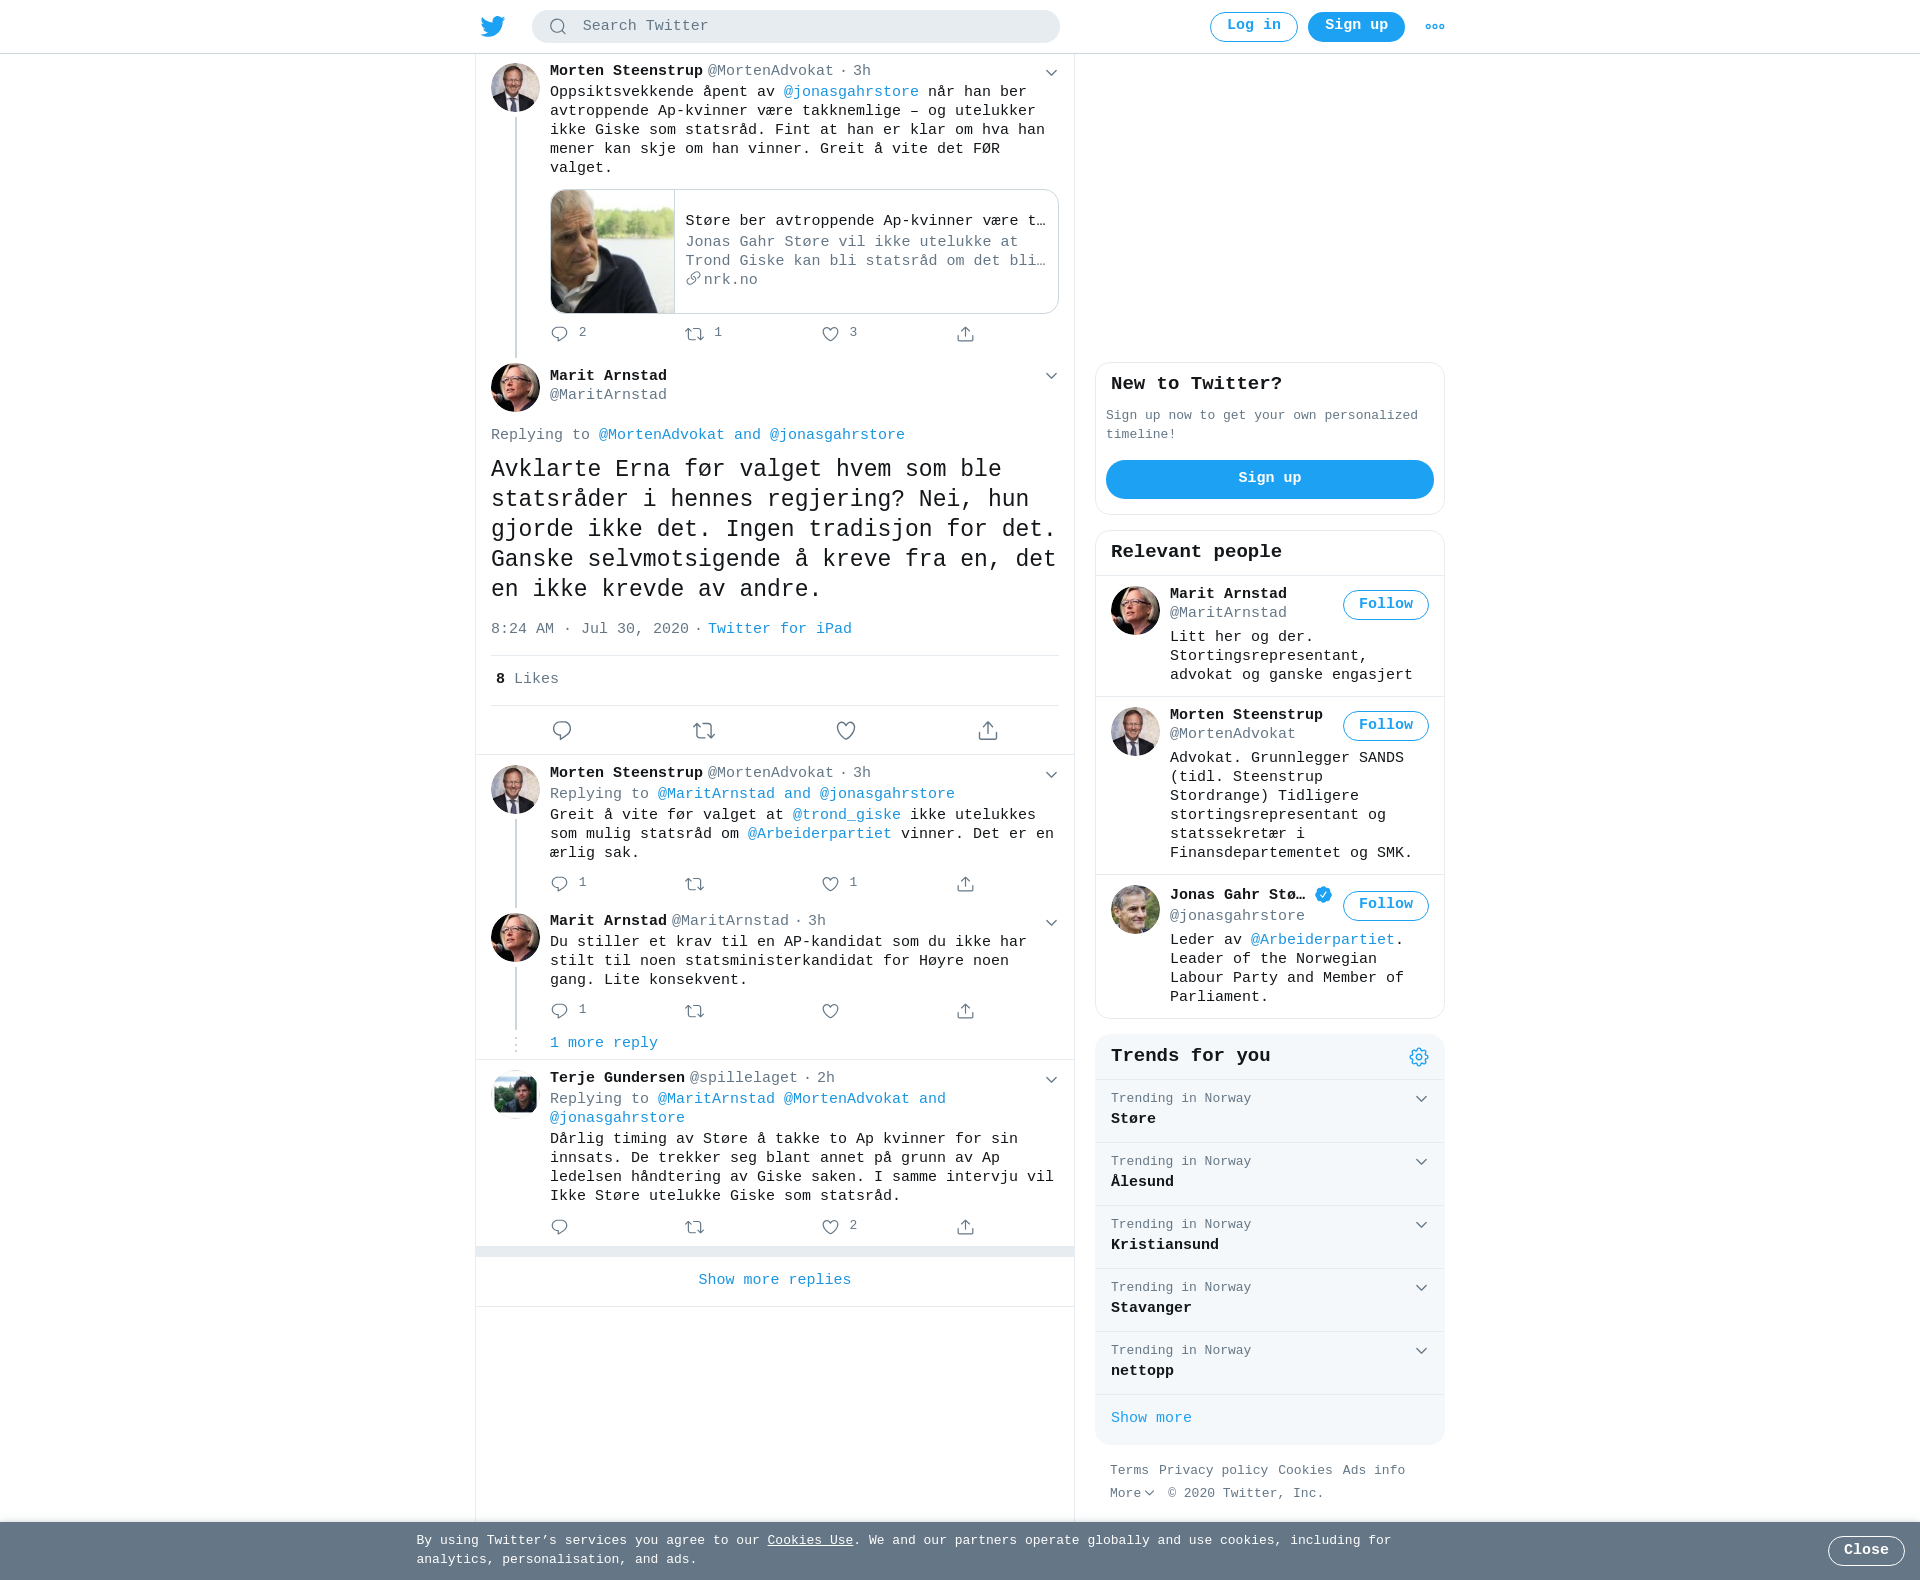Expand options for Støre trend
This screenshot has height=1580, width=1920.
pyautogui.click(x=1421, y=1099)
